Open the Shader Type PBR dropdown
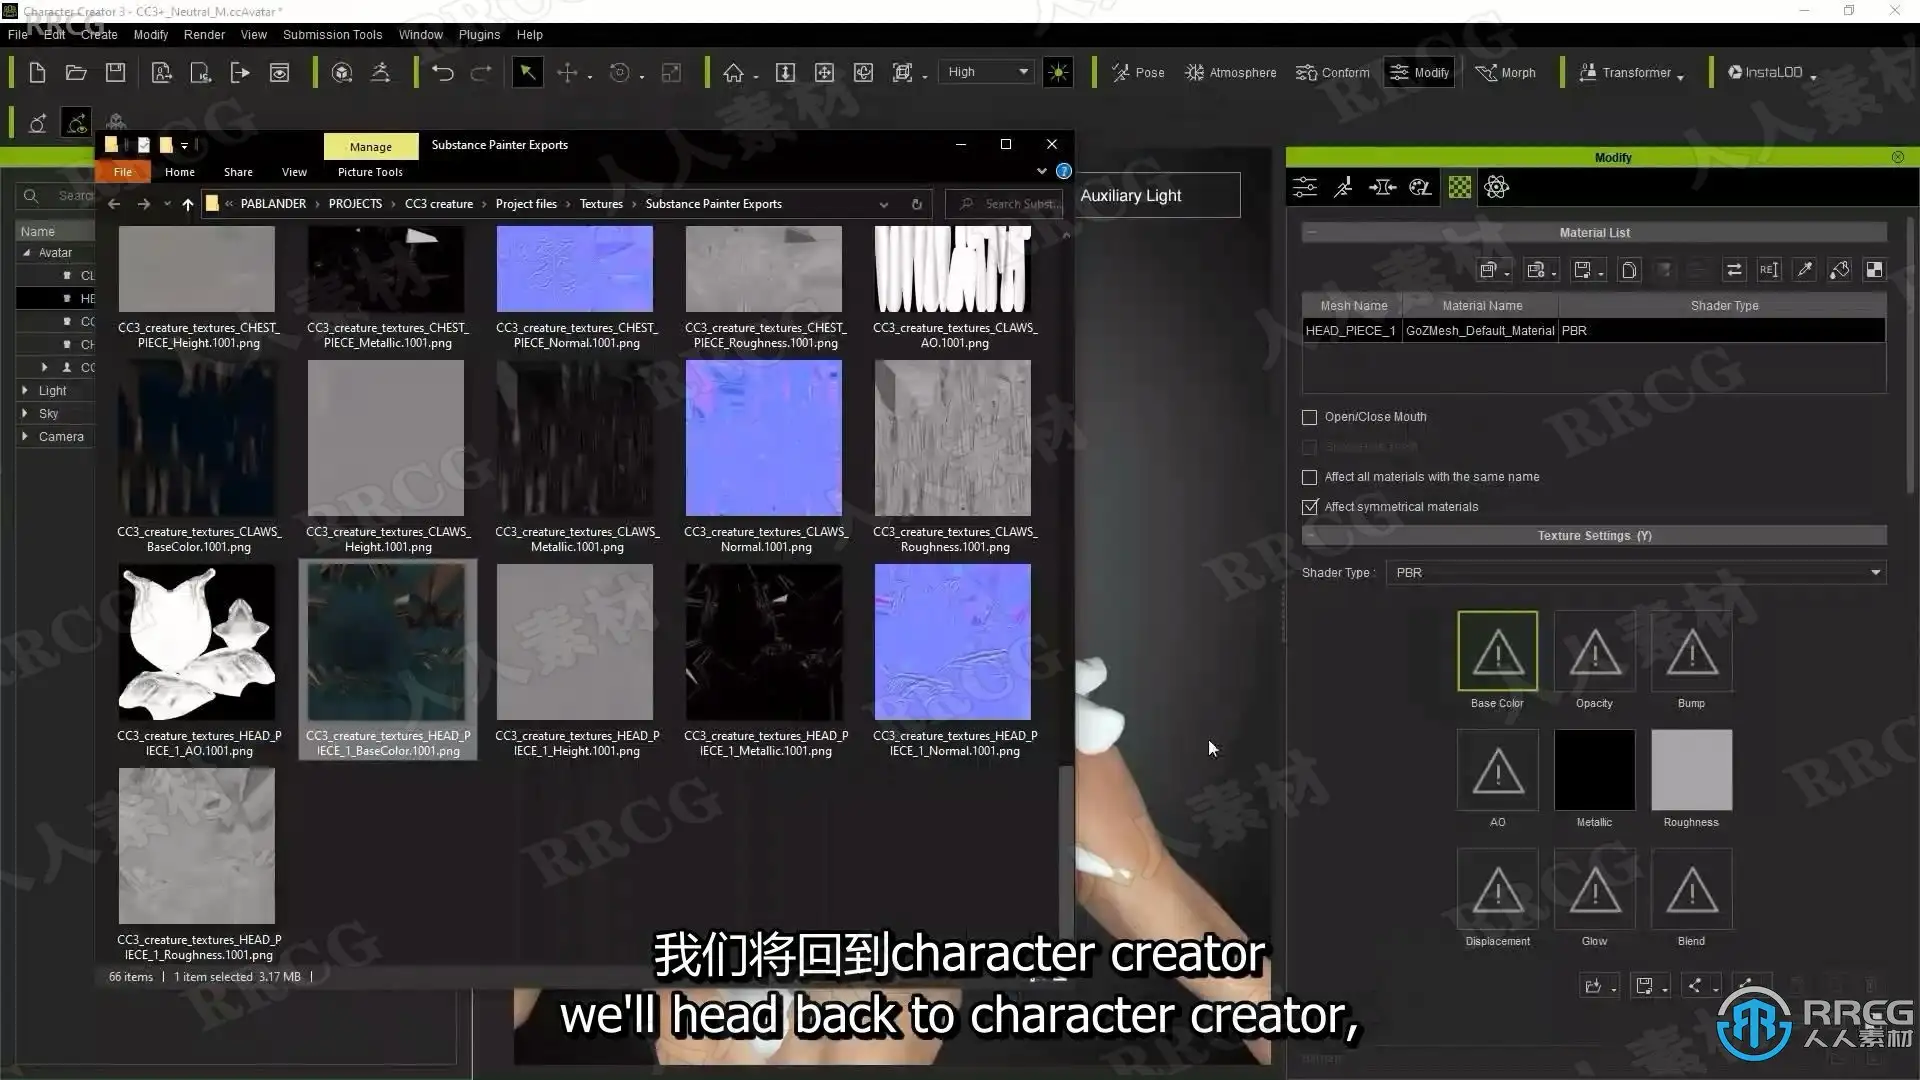This screenshot has height=1080, width=1920. click(1636, 573)
